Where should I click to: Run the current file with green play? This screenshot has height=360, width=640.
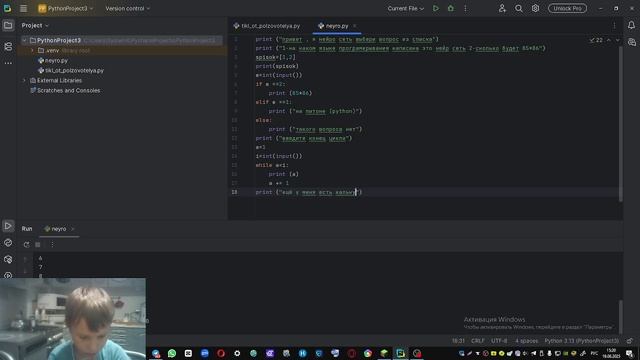(x=436, y=8)
